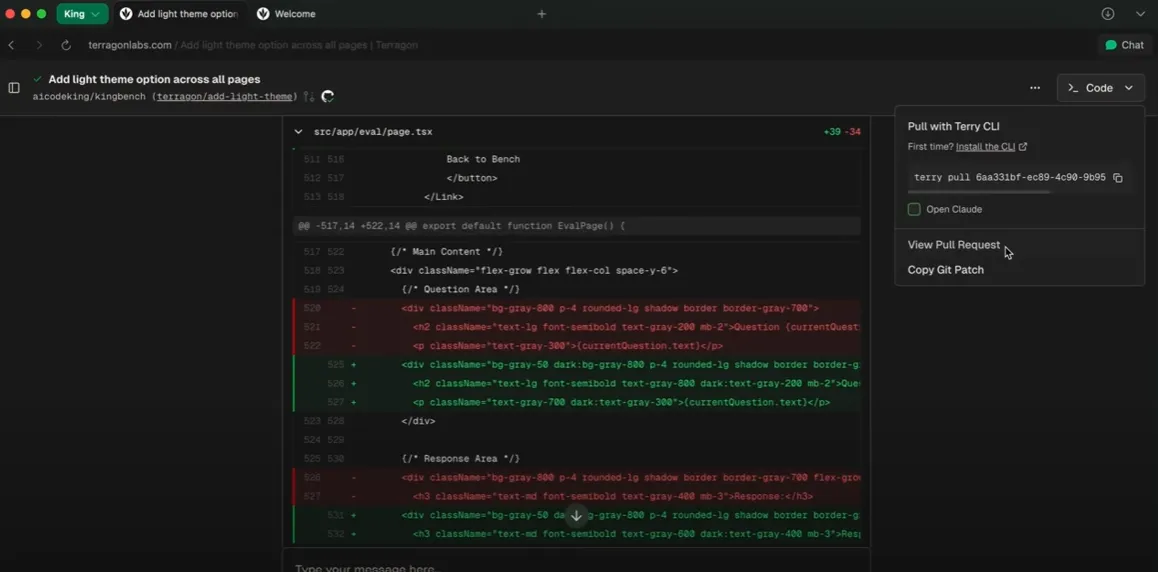The height and width of the screenshot is (572, 1158).
Task: Open the three-dot more options menu
Action: [1035, 88]
